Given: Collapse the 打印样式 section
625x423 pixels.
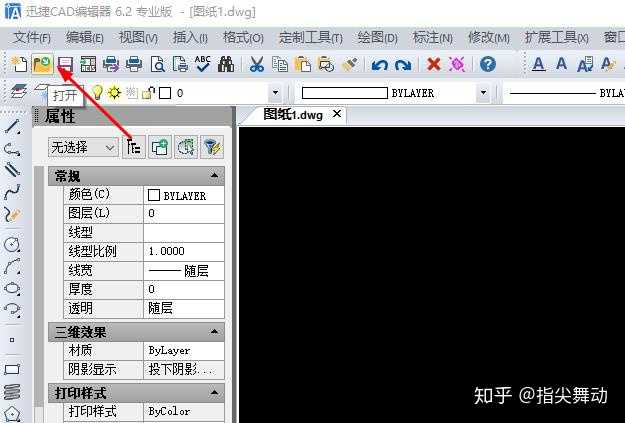Looking at the screenshot, I should [214, 393].
